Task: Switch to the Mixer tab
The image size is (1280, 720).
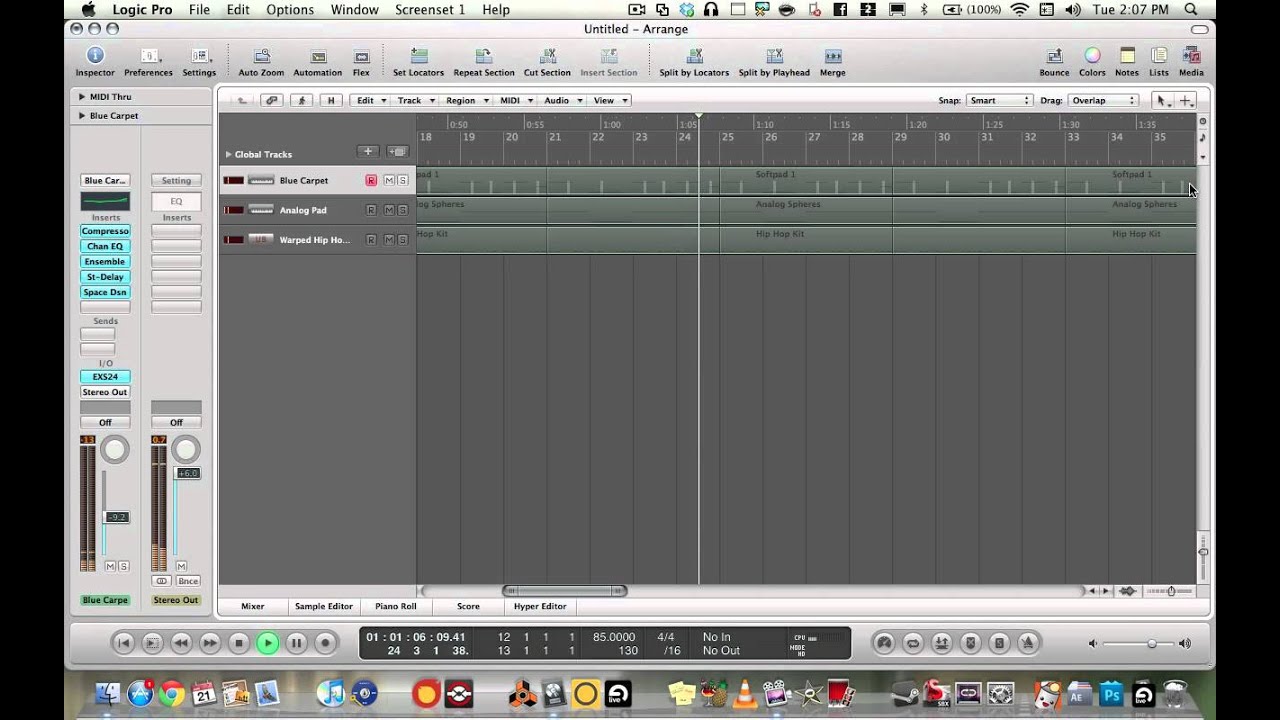Action: coord(253,606)
